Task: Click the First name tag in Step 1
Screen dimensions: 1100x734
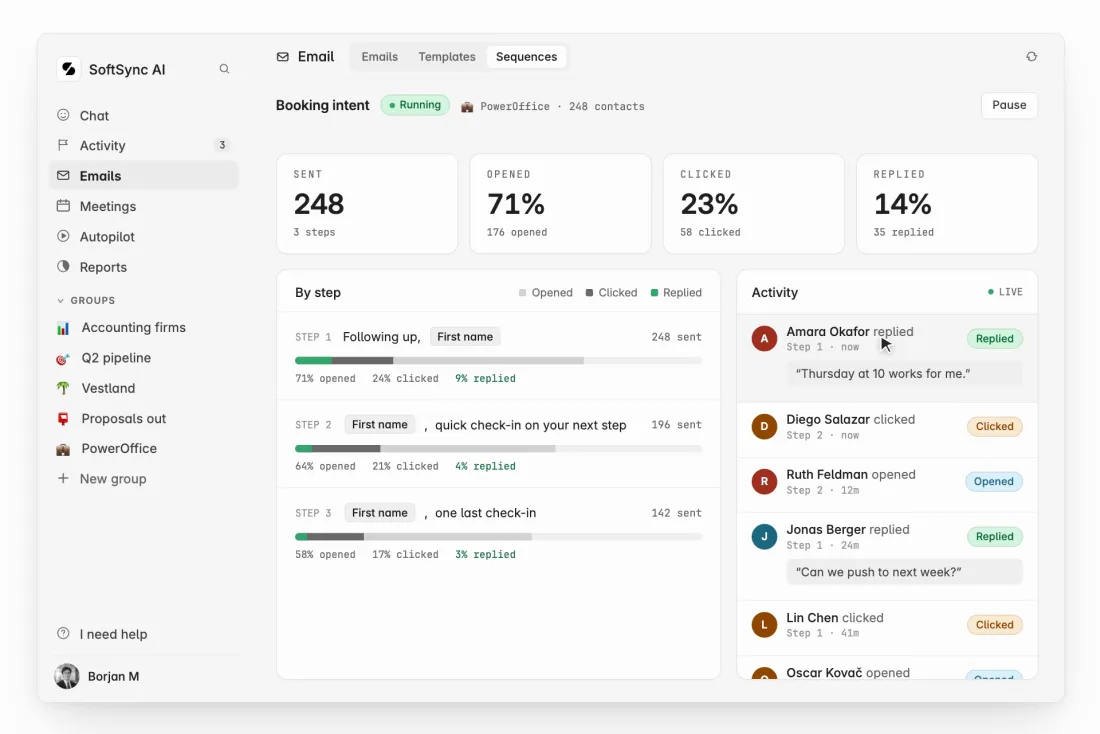Action: pos(464,337)
